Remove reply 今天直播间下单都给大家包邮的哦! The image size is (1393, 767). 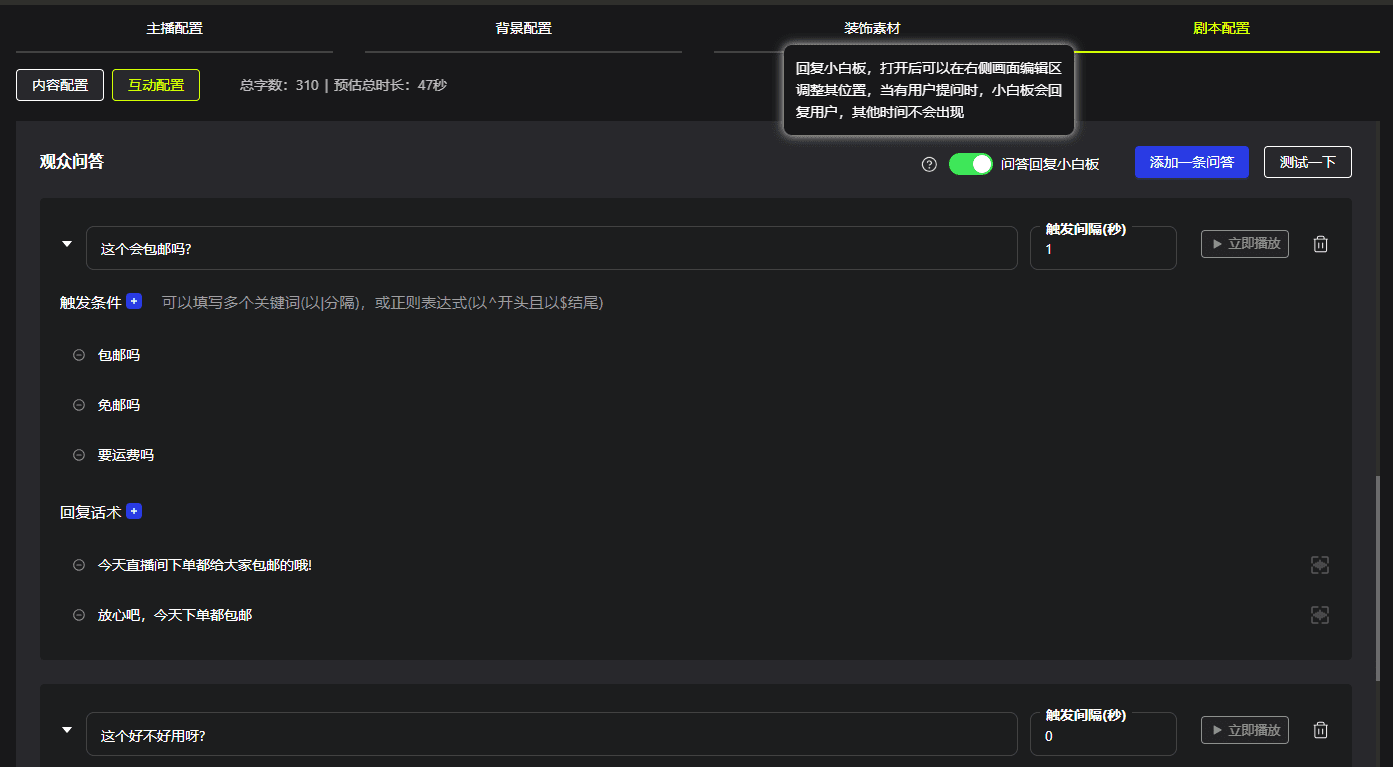(79, 565)
